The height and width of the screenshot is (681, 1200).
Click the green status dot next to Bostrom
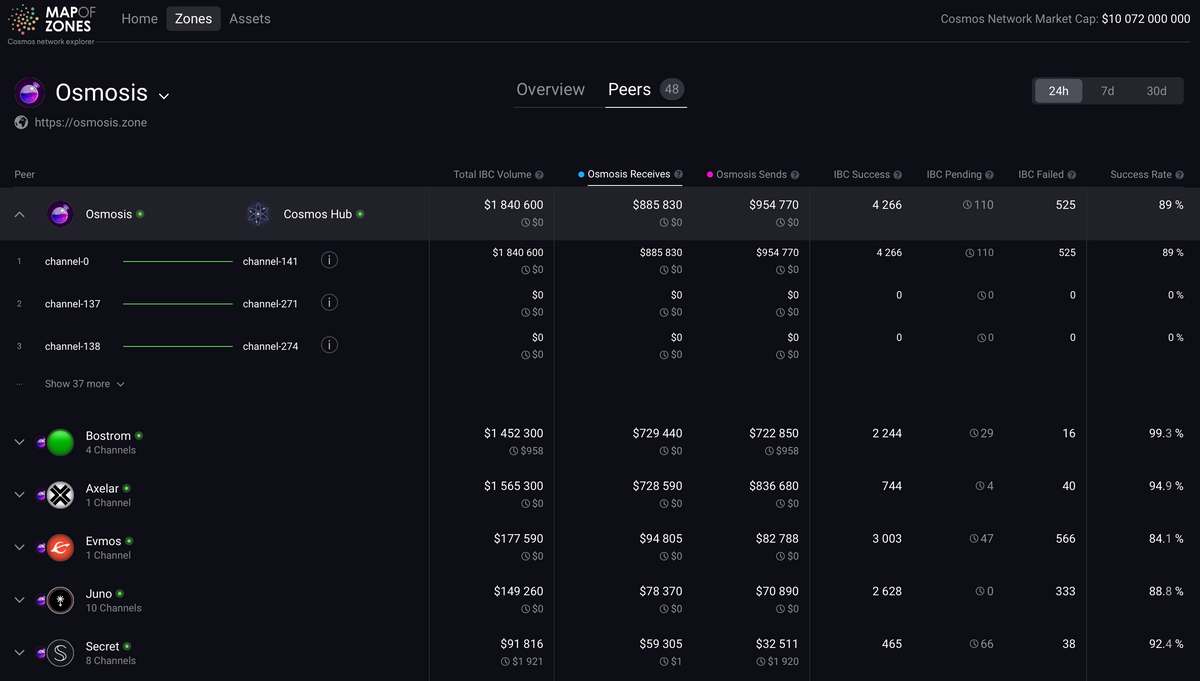pyautogui.click(x=139, y=435)
